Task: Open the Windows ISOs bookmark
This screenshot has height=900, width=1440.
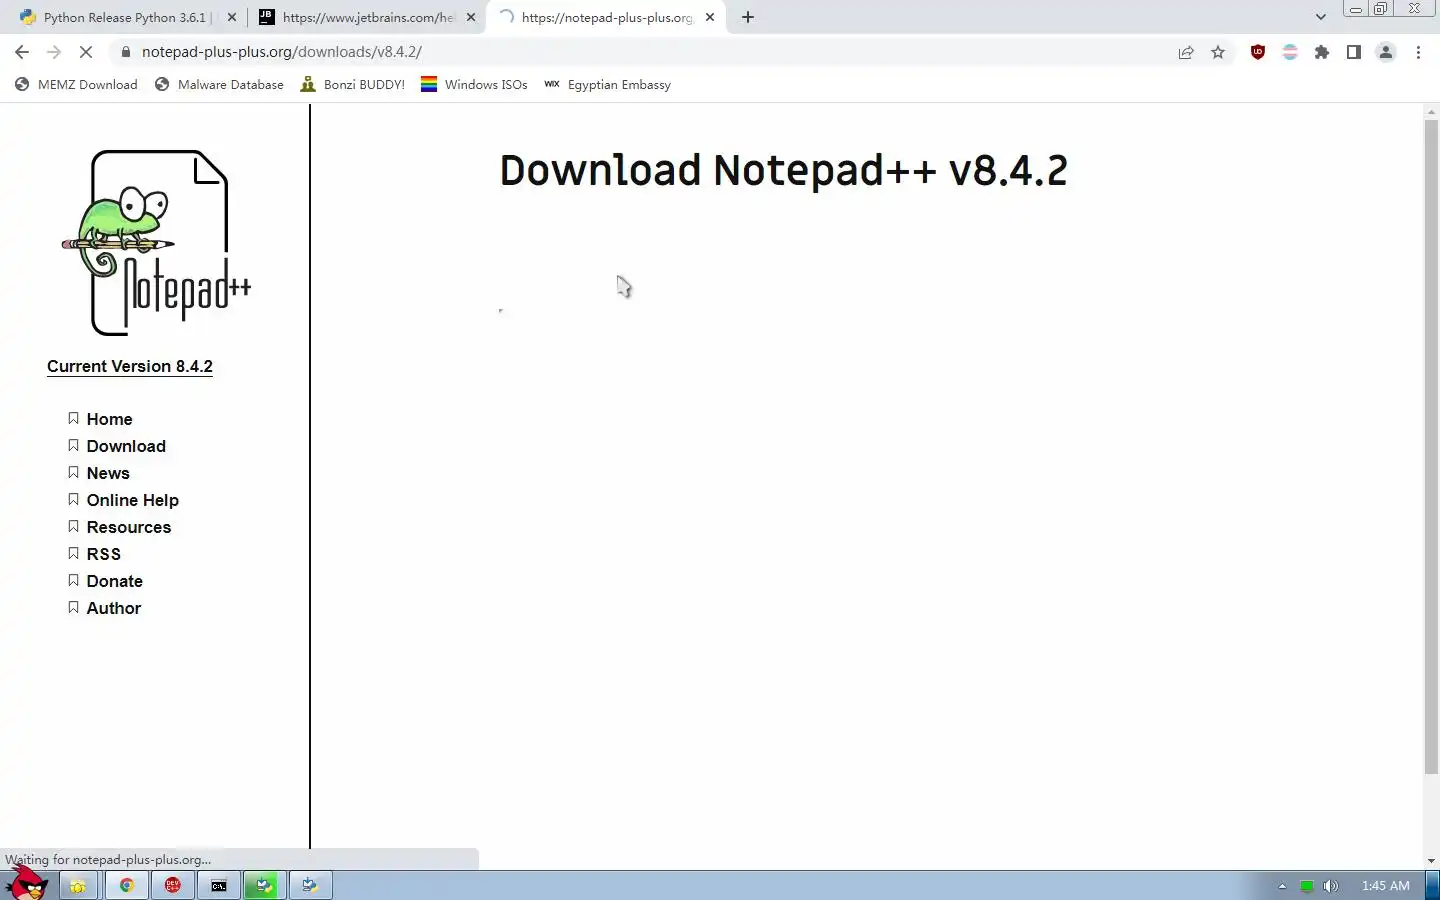Action: [474, 85]
